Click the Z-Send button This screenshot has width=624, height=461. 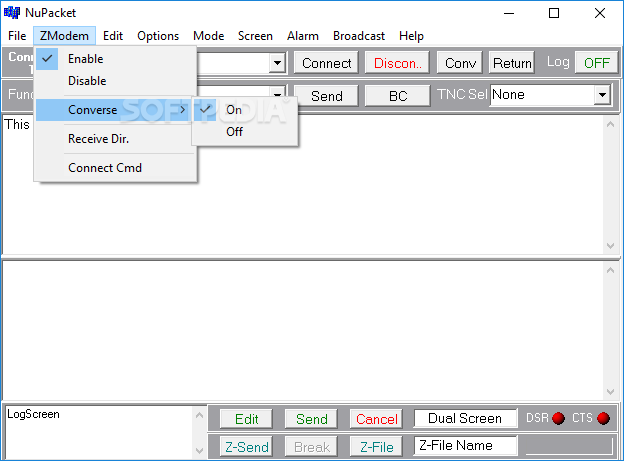click(x=246, y=447)
